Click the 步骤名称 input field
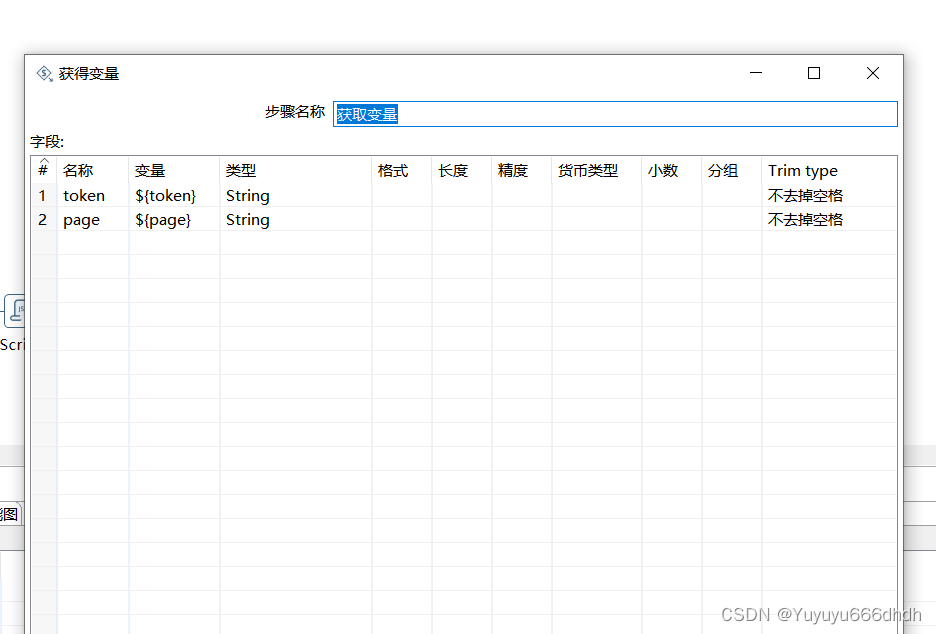 (615, 114)
